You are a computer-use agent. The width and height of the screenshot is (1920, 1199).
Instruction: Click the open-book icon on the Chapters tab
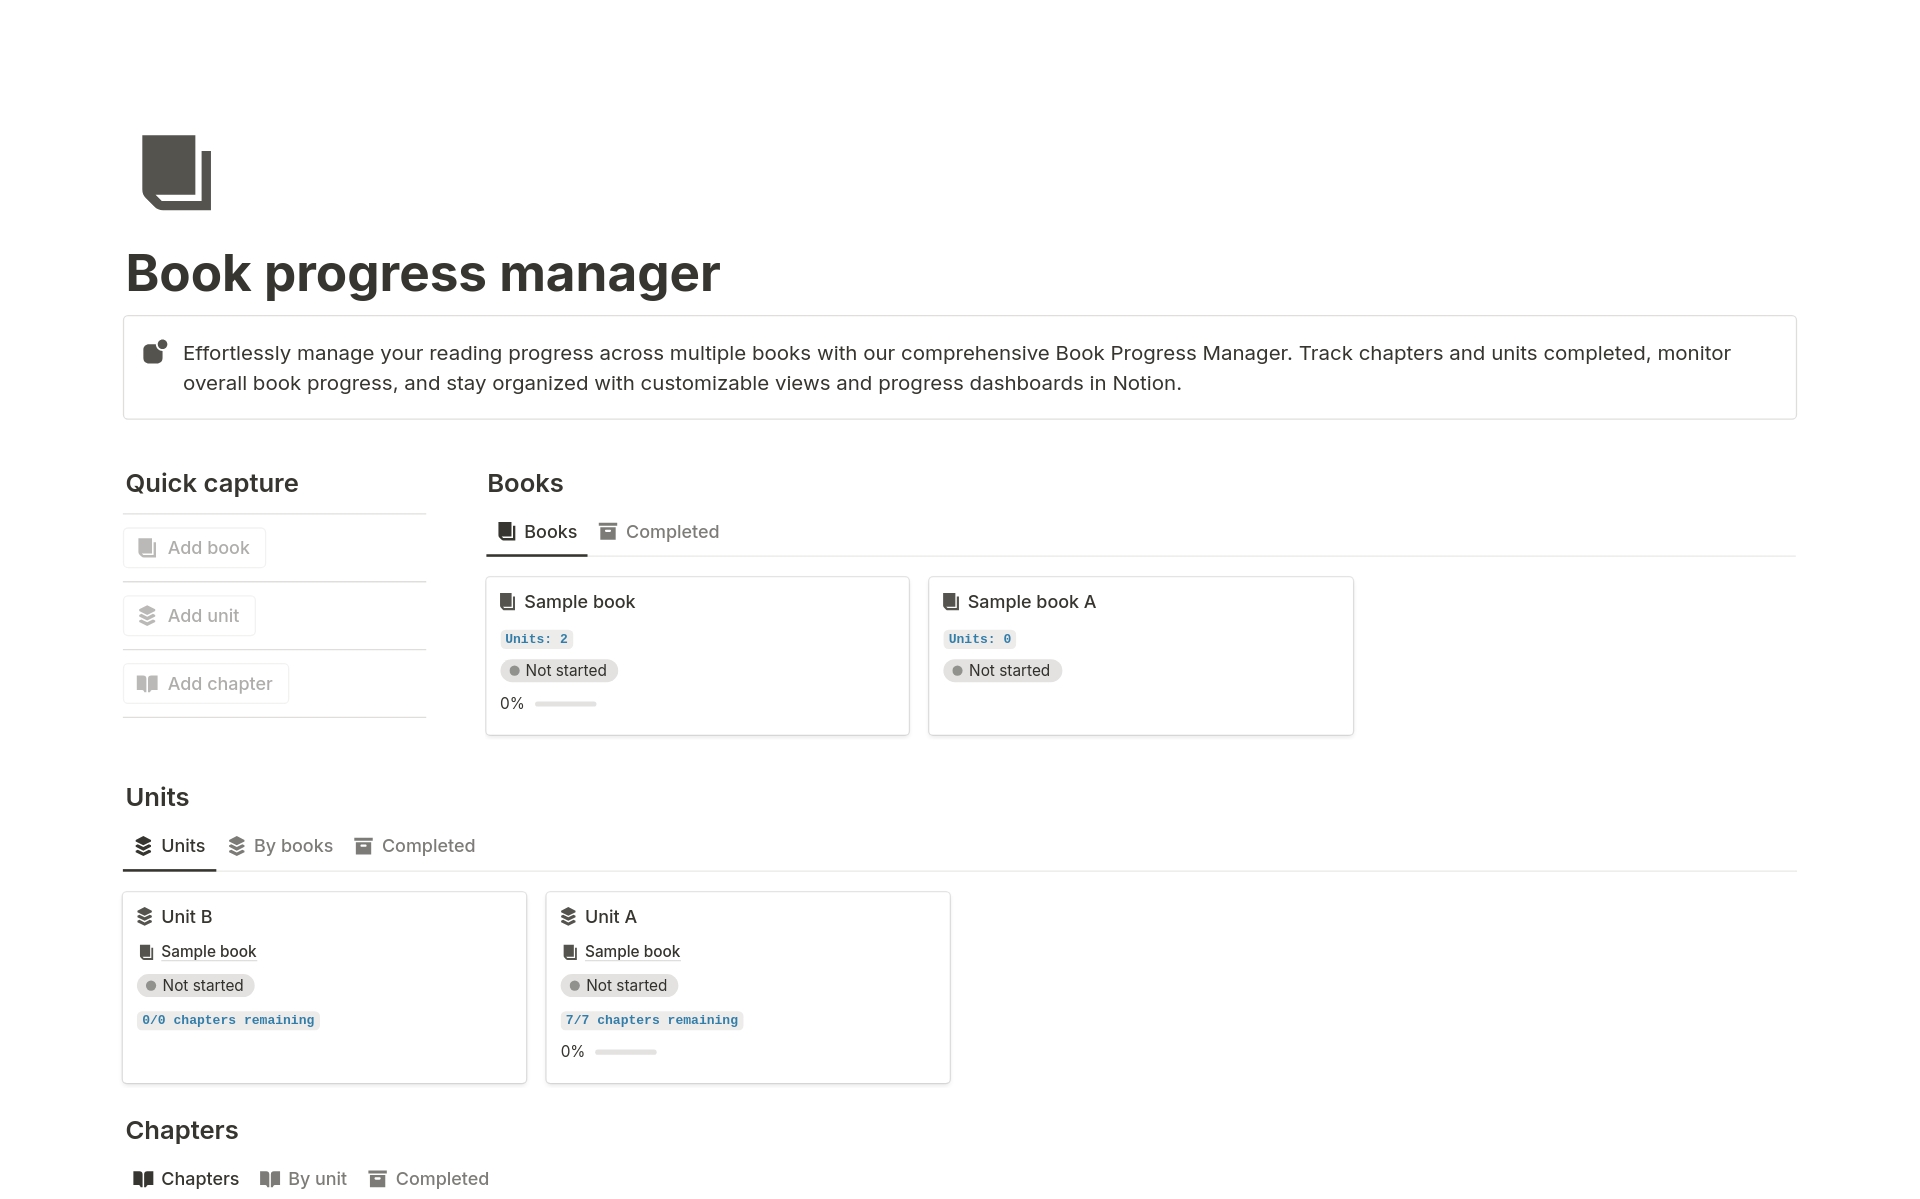[144, 1178]
